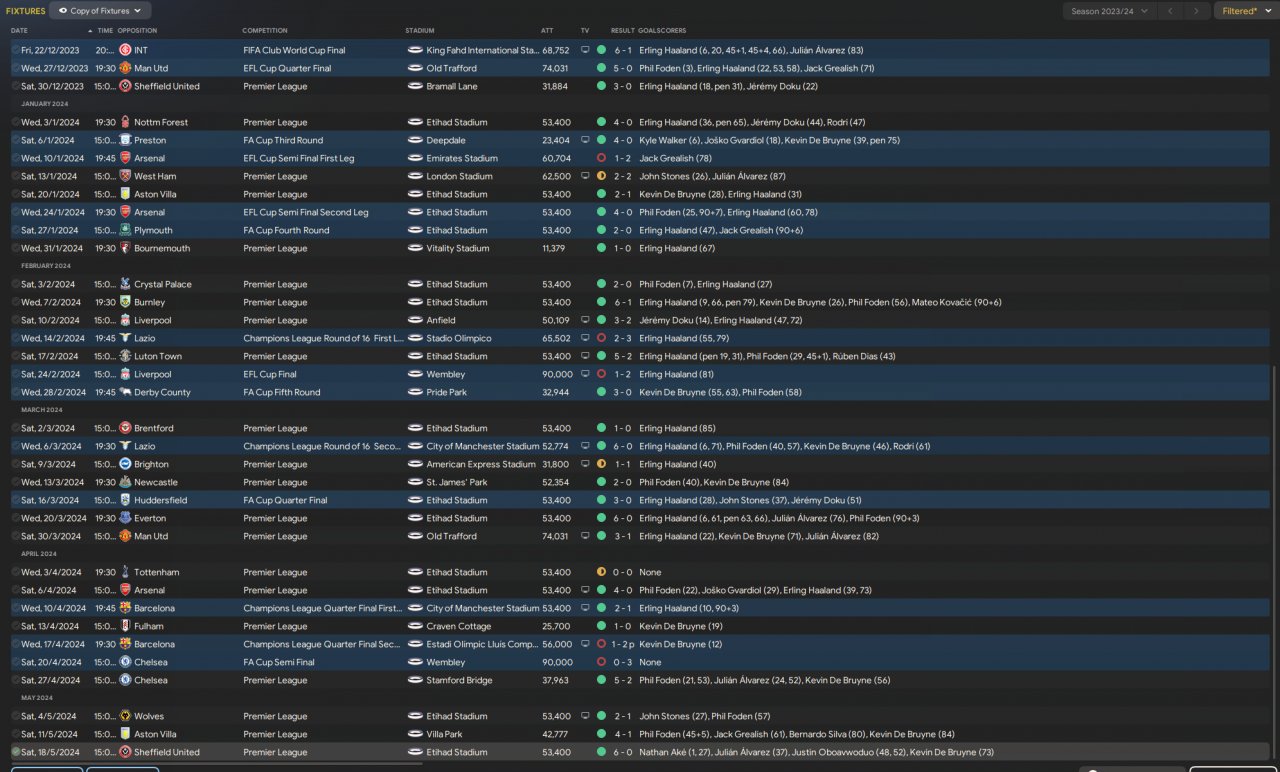Sort by the Goalscorers column header
The height and width of the screenshot is (772, 1280).
point(664,31)
